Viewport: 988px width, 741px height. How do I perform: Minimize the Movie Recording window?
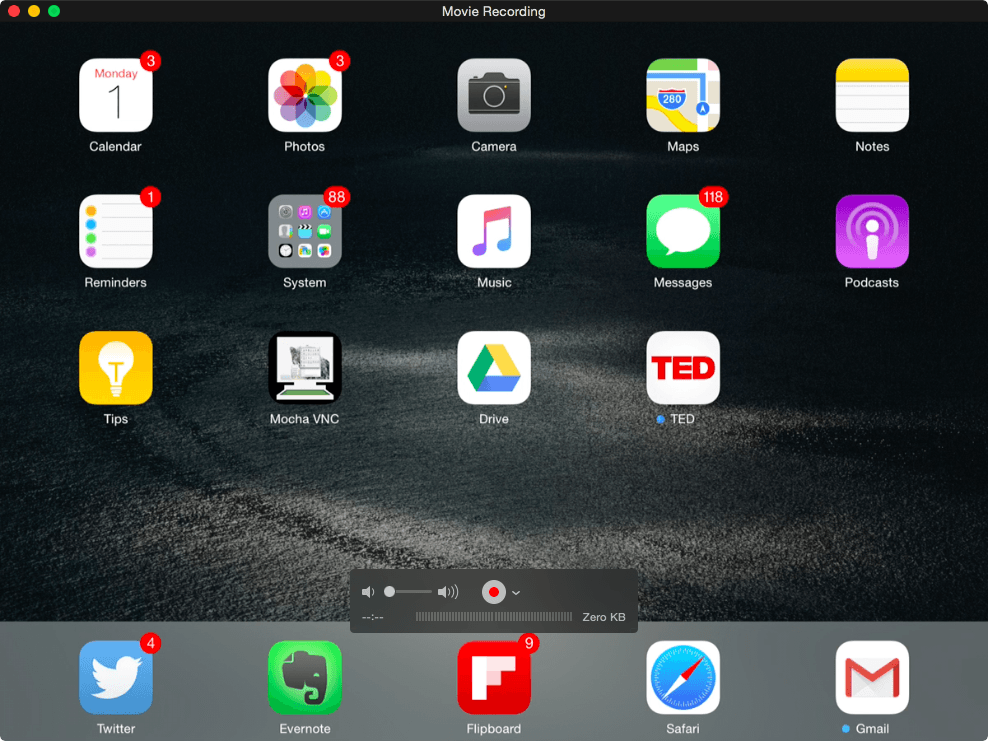point(34,11)
